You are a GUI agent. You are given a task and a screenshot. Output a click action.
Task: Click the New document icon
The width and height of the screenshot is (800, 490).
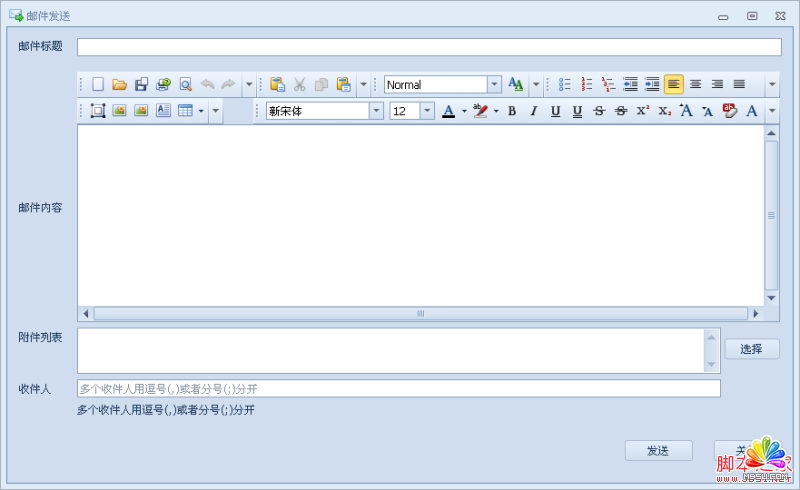pyautogui.click(x=98, y=85)
